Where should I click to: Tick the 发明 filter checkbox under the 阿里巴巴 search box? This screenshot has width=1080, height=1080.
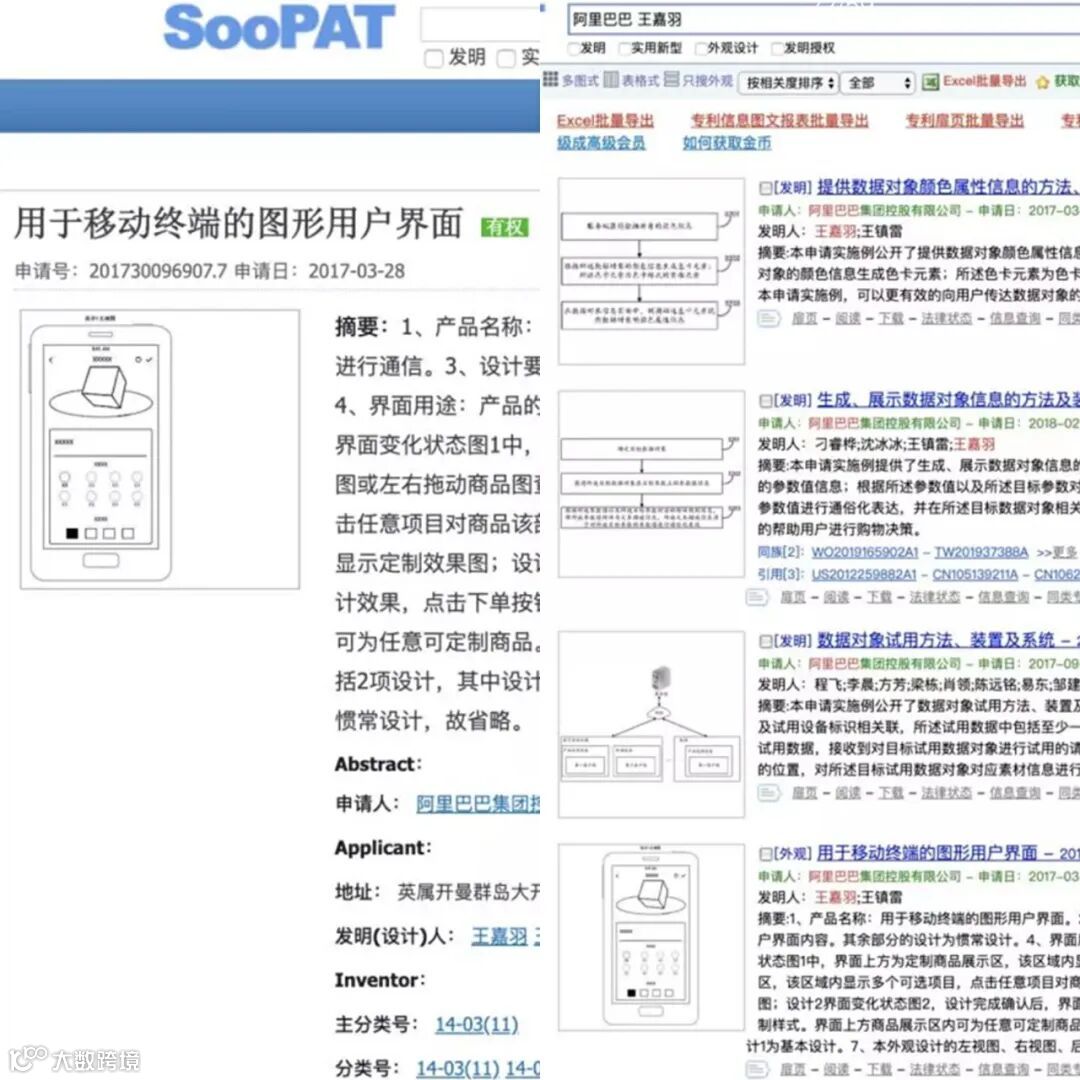click(x=574, y=48)
